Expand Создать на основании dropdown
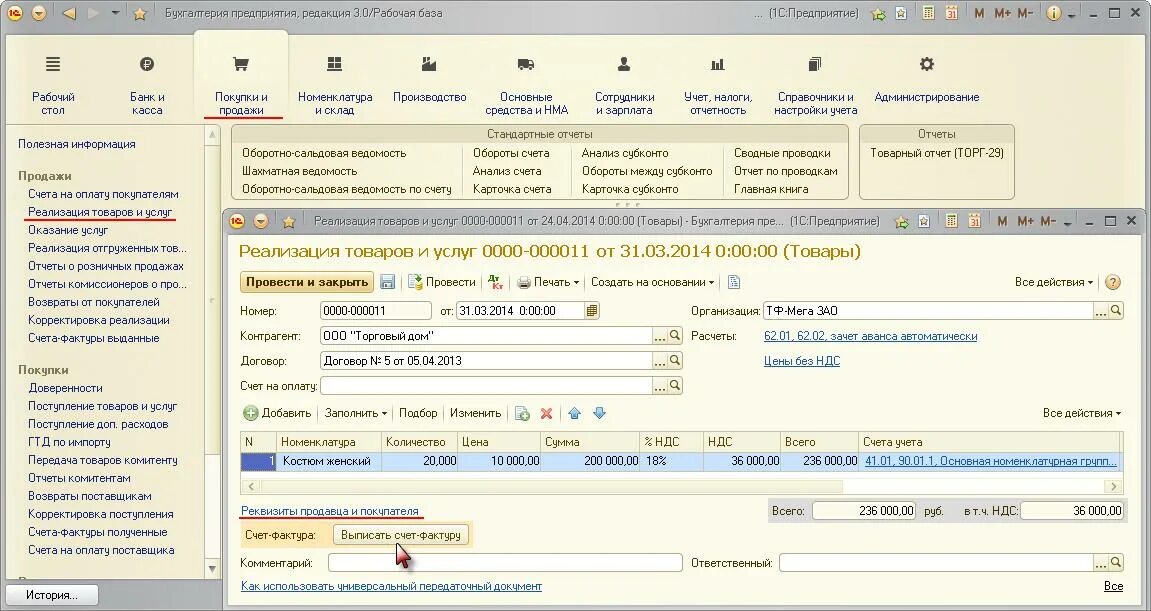 tap(653, 282)
